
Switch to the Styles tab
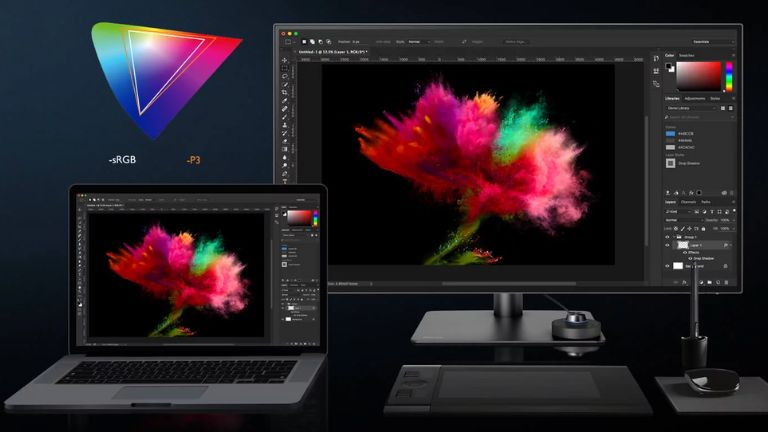click(715, 98)
